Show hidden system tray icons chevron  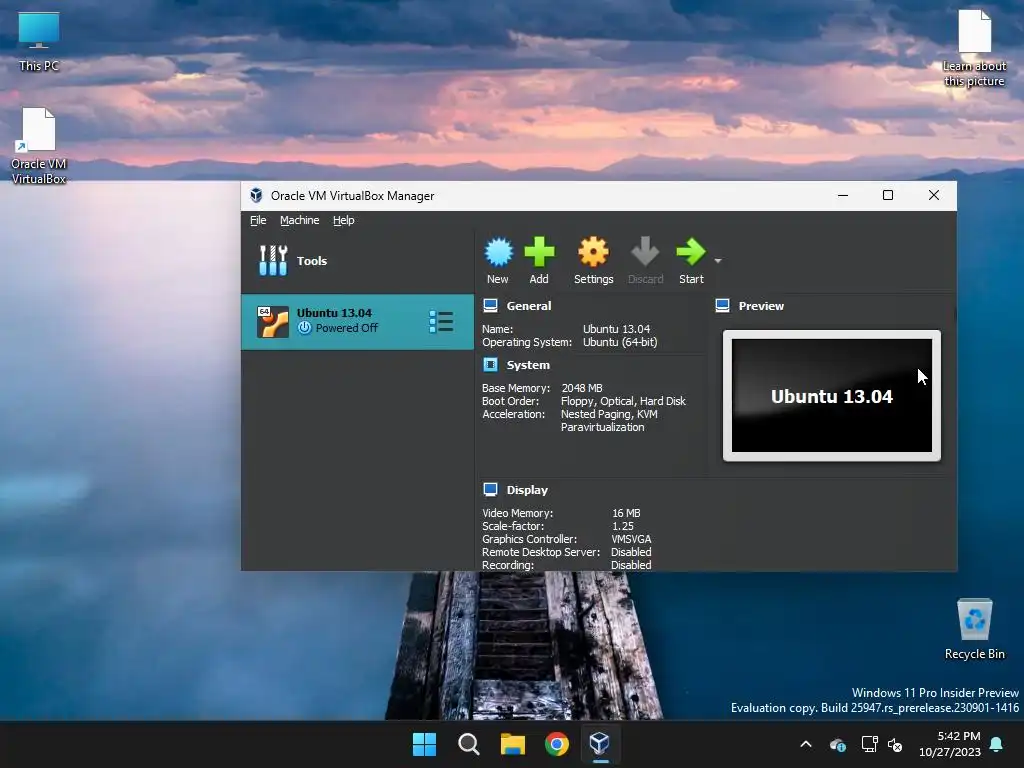pyautogui.click(x=806, y=744)
